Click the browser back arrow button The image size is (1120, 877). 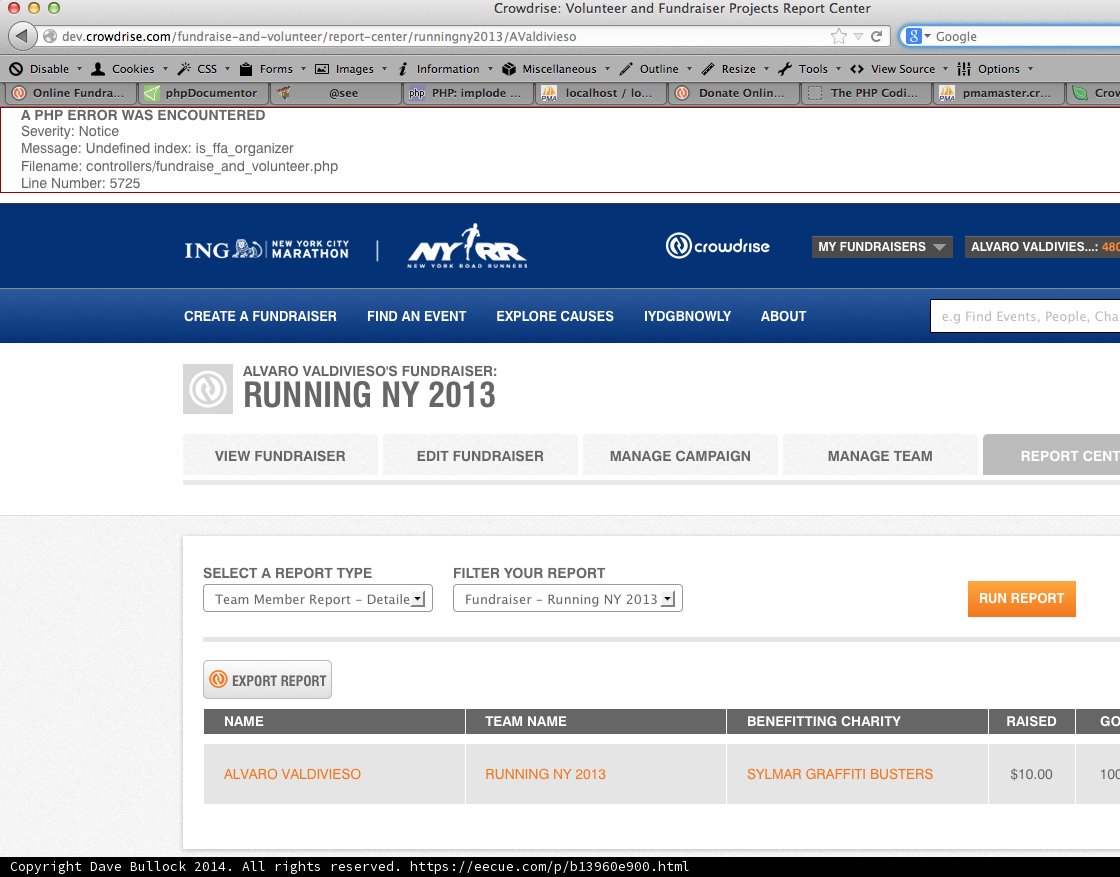pyautogui.click(x=22, y=36)
